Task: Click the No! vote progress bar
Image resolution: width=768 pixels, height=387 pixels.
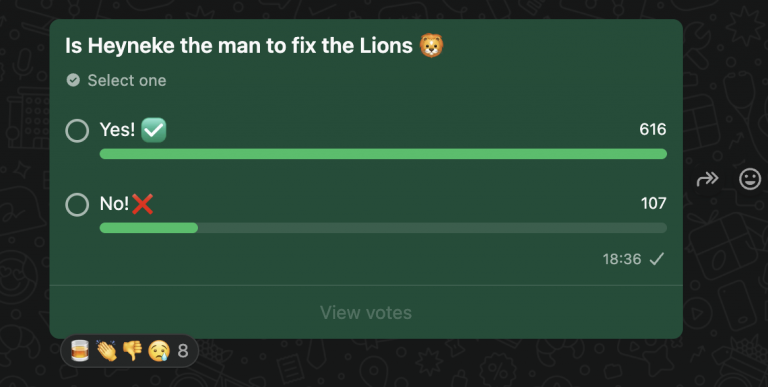Action: coord(383,228)
